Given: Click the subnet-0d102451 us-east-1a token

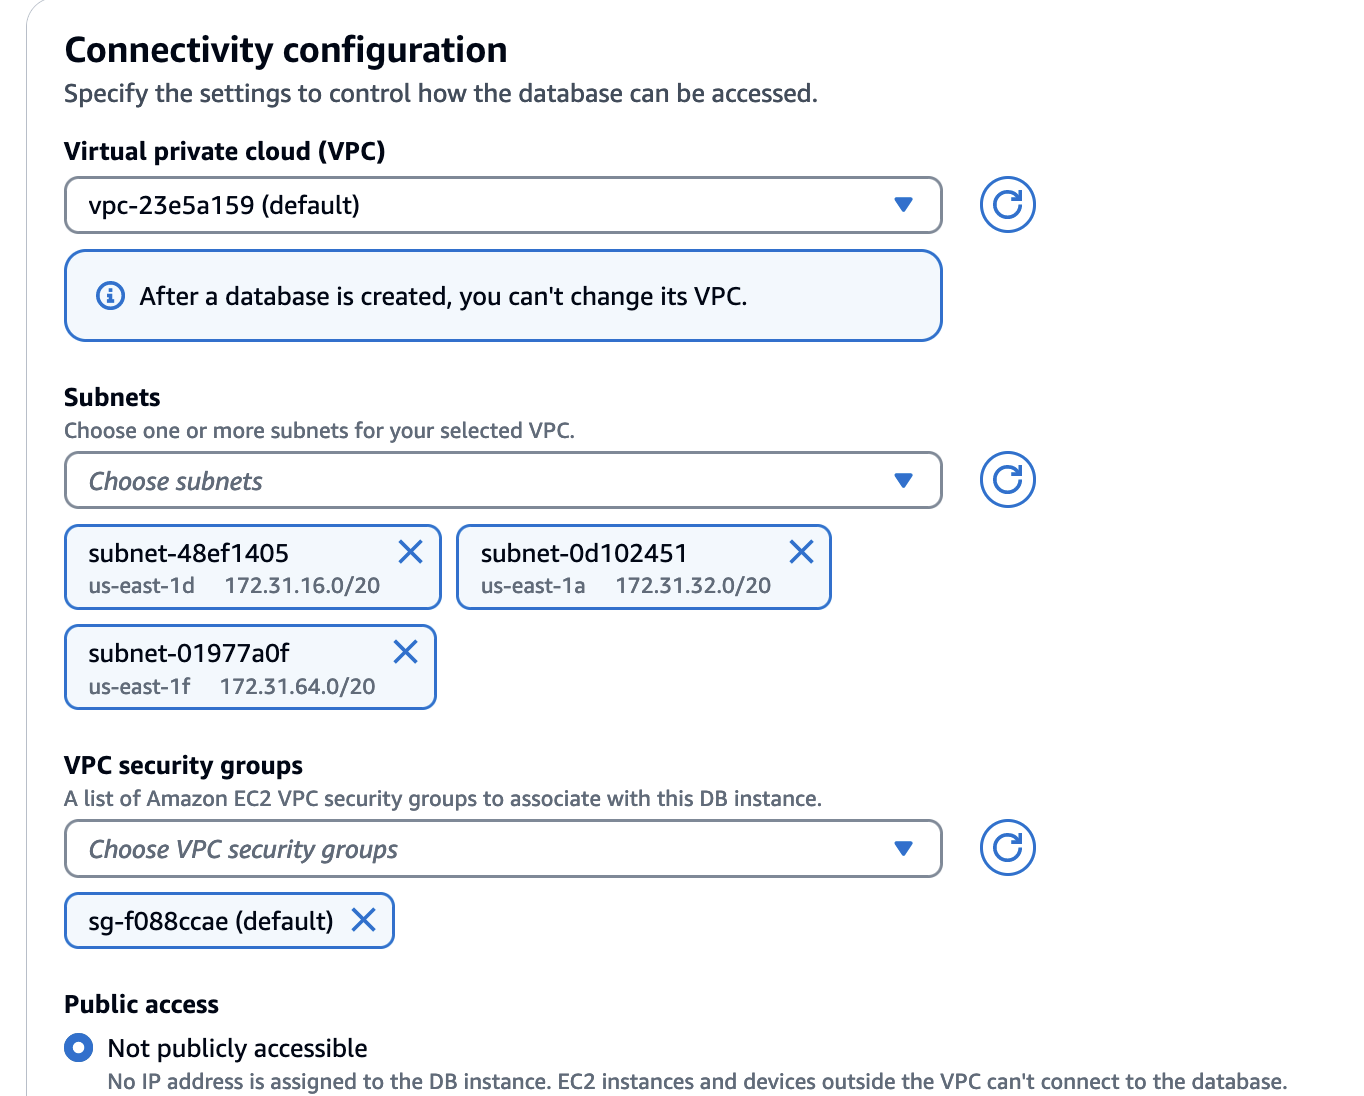Looking at the screenshot, I should pos(644,567).
